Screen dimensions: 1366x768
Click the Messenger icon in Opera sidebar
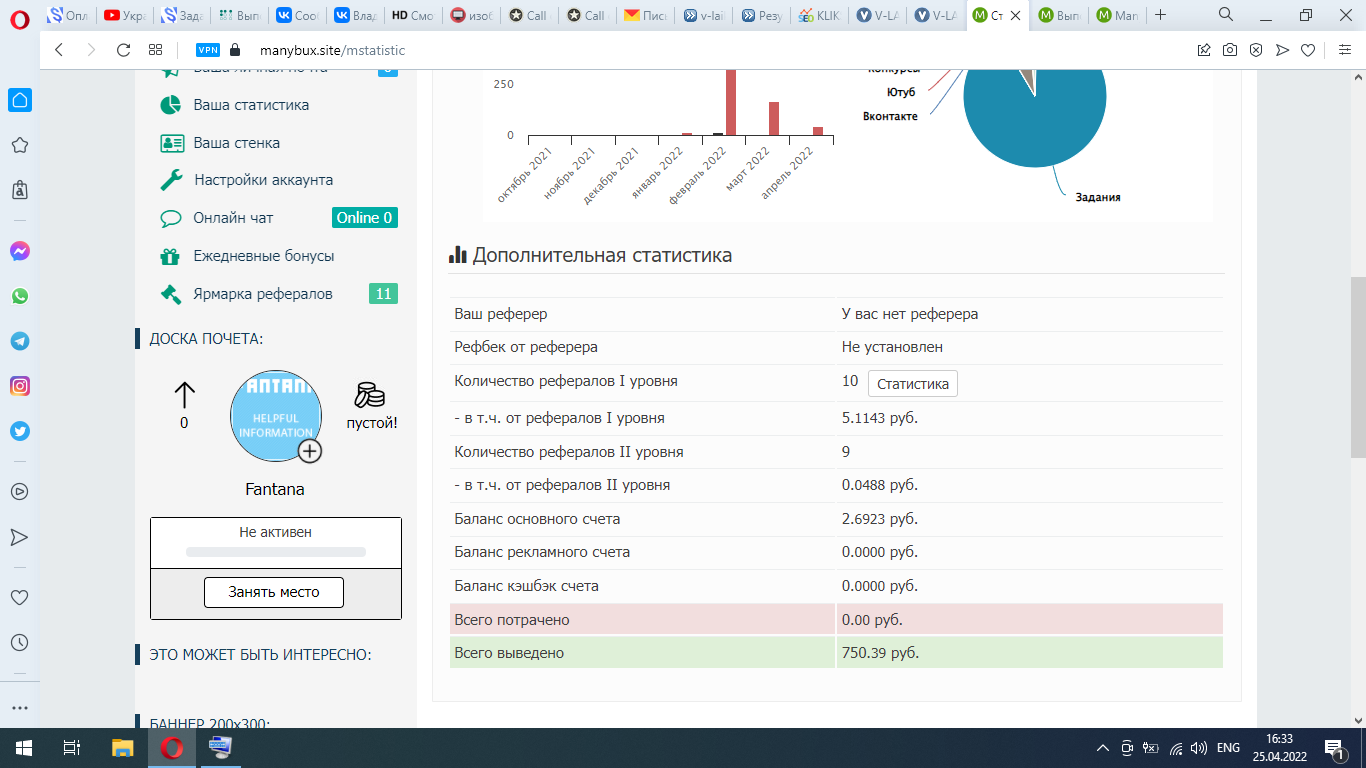[x=19, y=252]
